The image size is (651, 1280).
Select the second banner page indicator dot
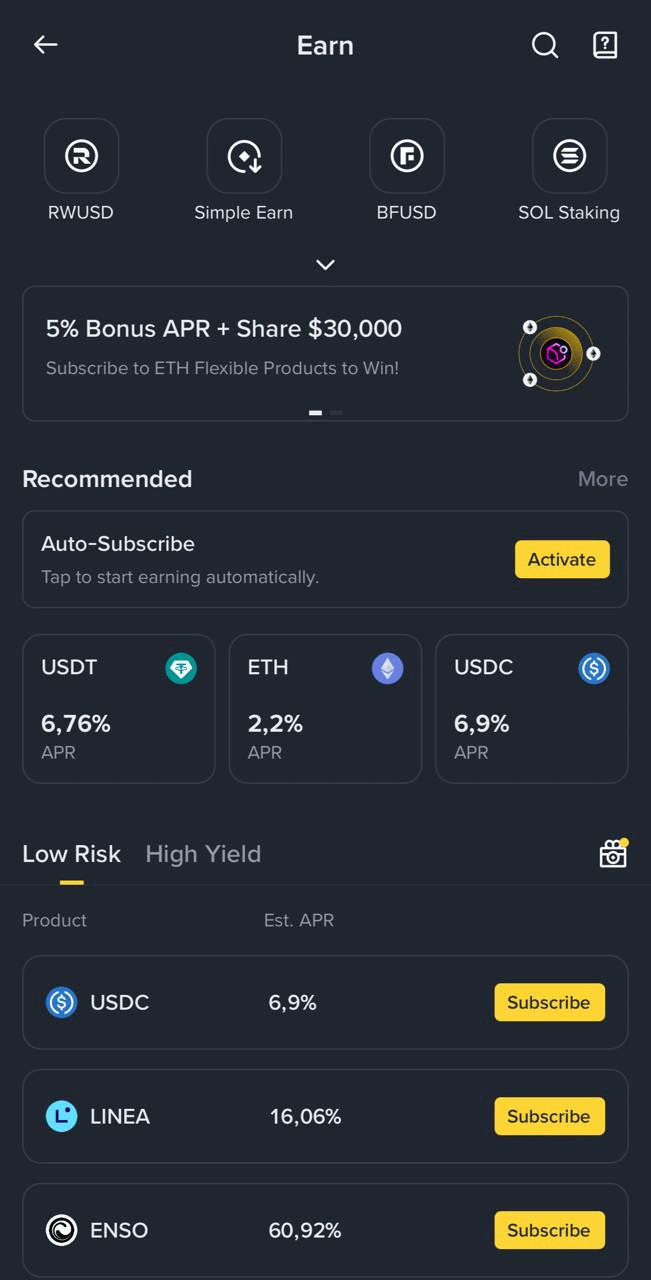click(x=336, y=412)
